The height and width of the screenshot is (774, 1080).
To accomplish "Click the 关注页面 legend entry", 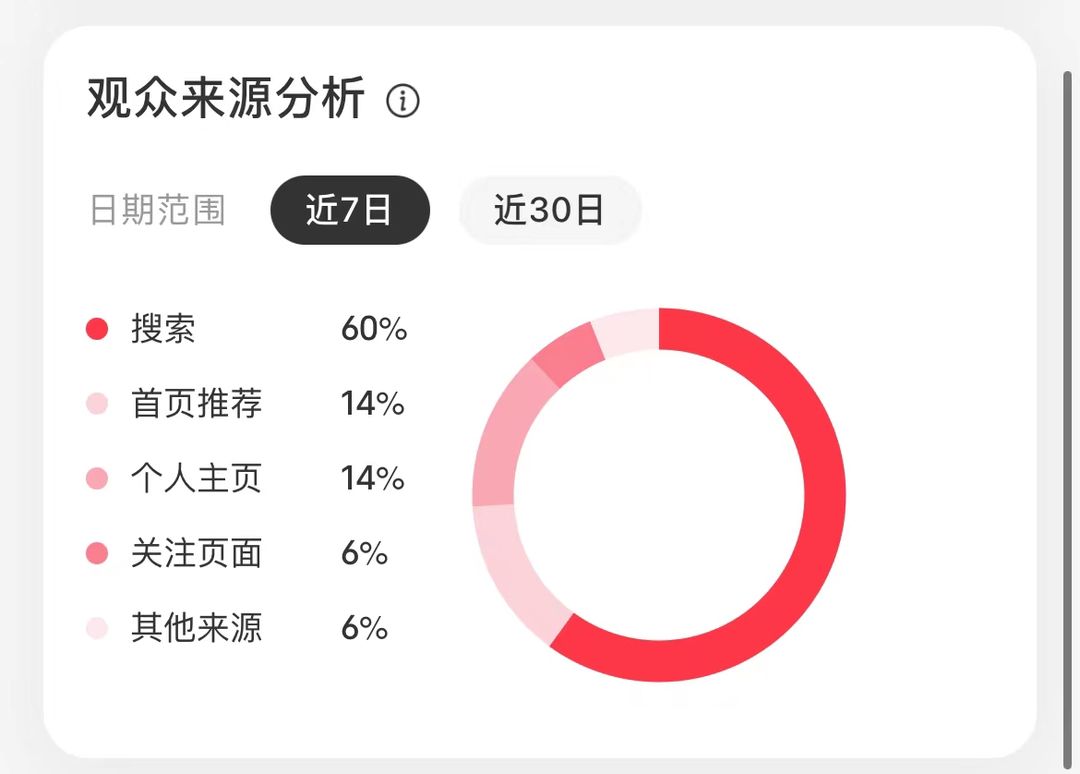I will pyautogui.click(x=196, y=553).
